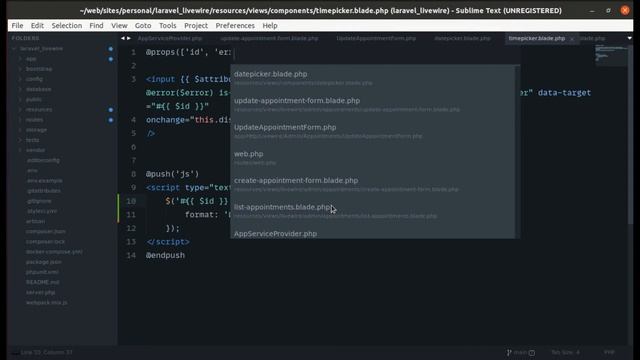Click the git branch main status item
The image size is (640, 360).
[520, 352]
